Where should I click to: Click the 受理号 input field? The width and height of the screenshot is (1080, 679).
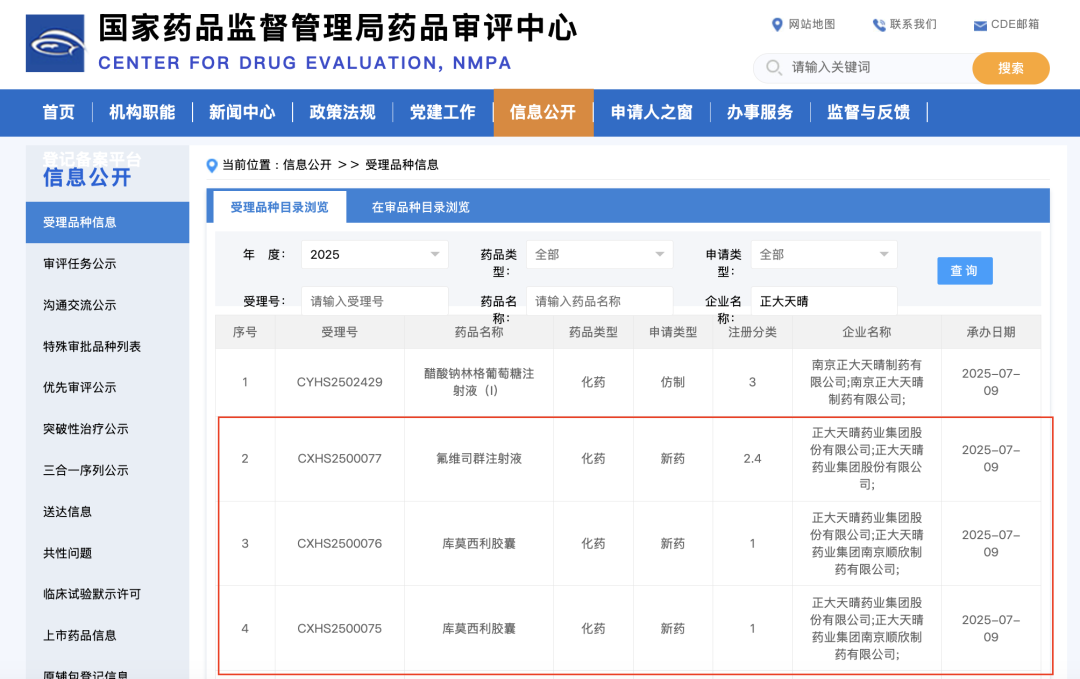pos(374,301)
